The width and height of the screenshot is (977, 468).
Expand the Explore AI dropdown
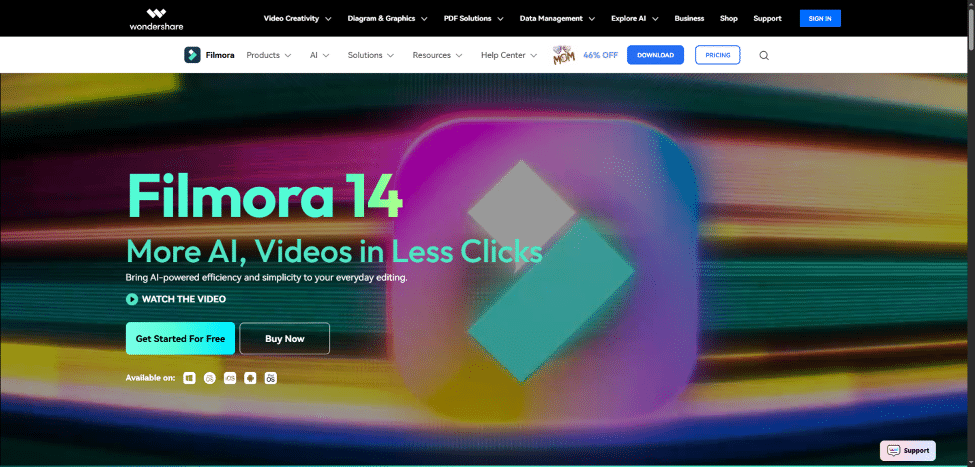pos(634,19)
